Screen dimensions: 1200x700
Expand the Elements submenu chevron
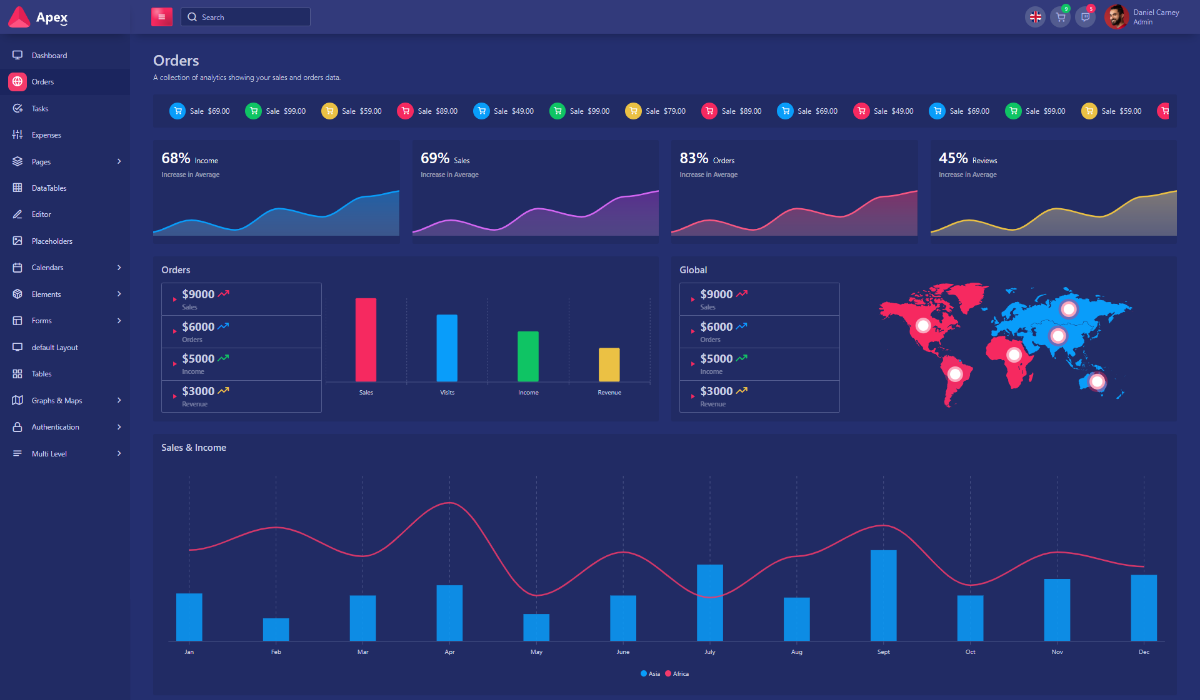pyautogui.click(x=119, y=294)
